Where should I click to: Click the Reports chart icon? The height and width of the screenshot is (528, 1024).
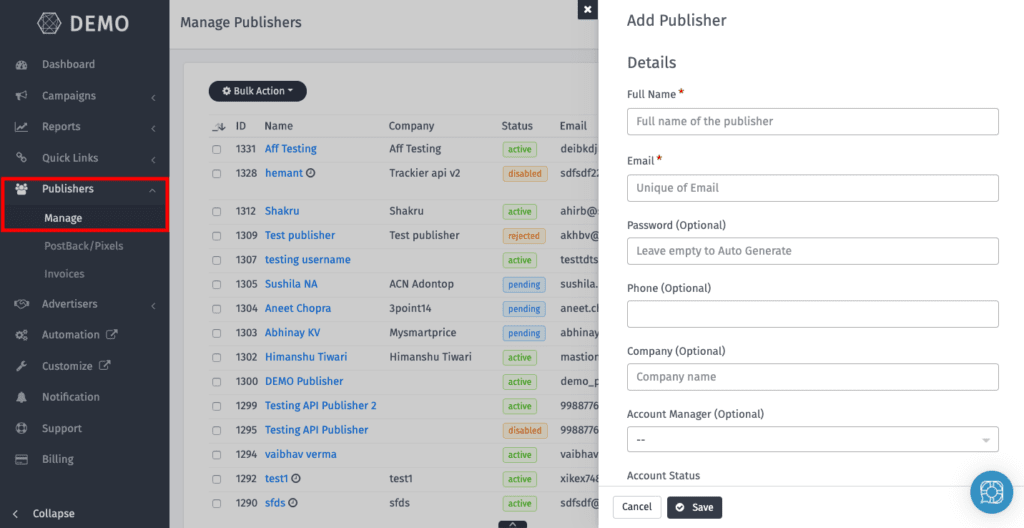(x=21, y=127)
